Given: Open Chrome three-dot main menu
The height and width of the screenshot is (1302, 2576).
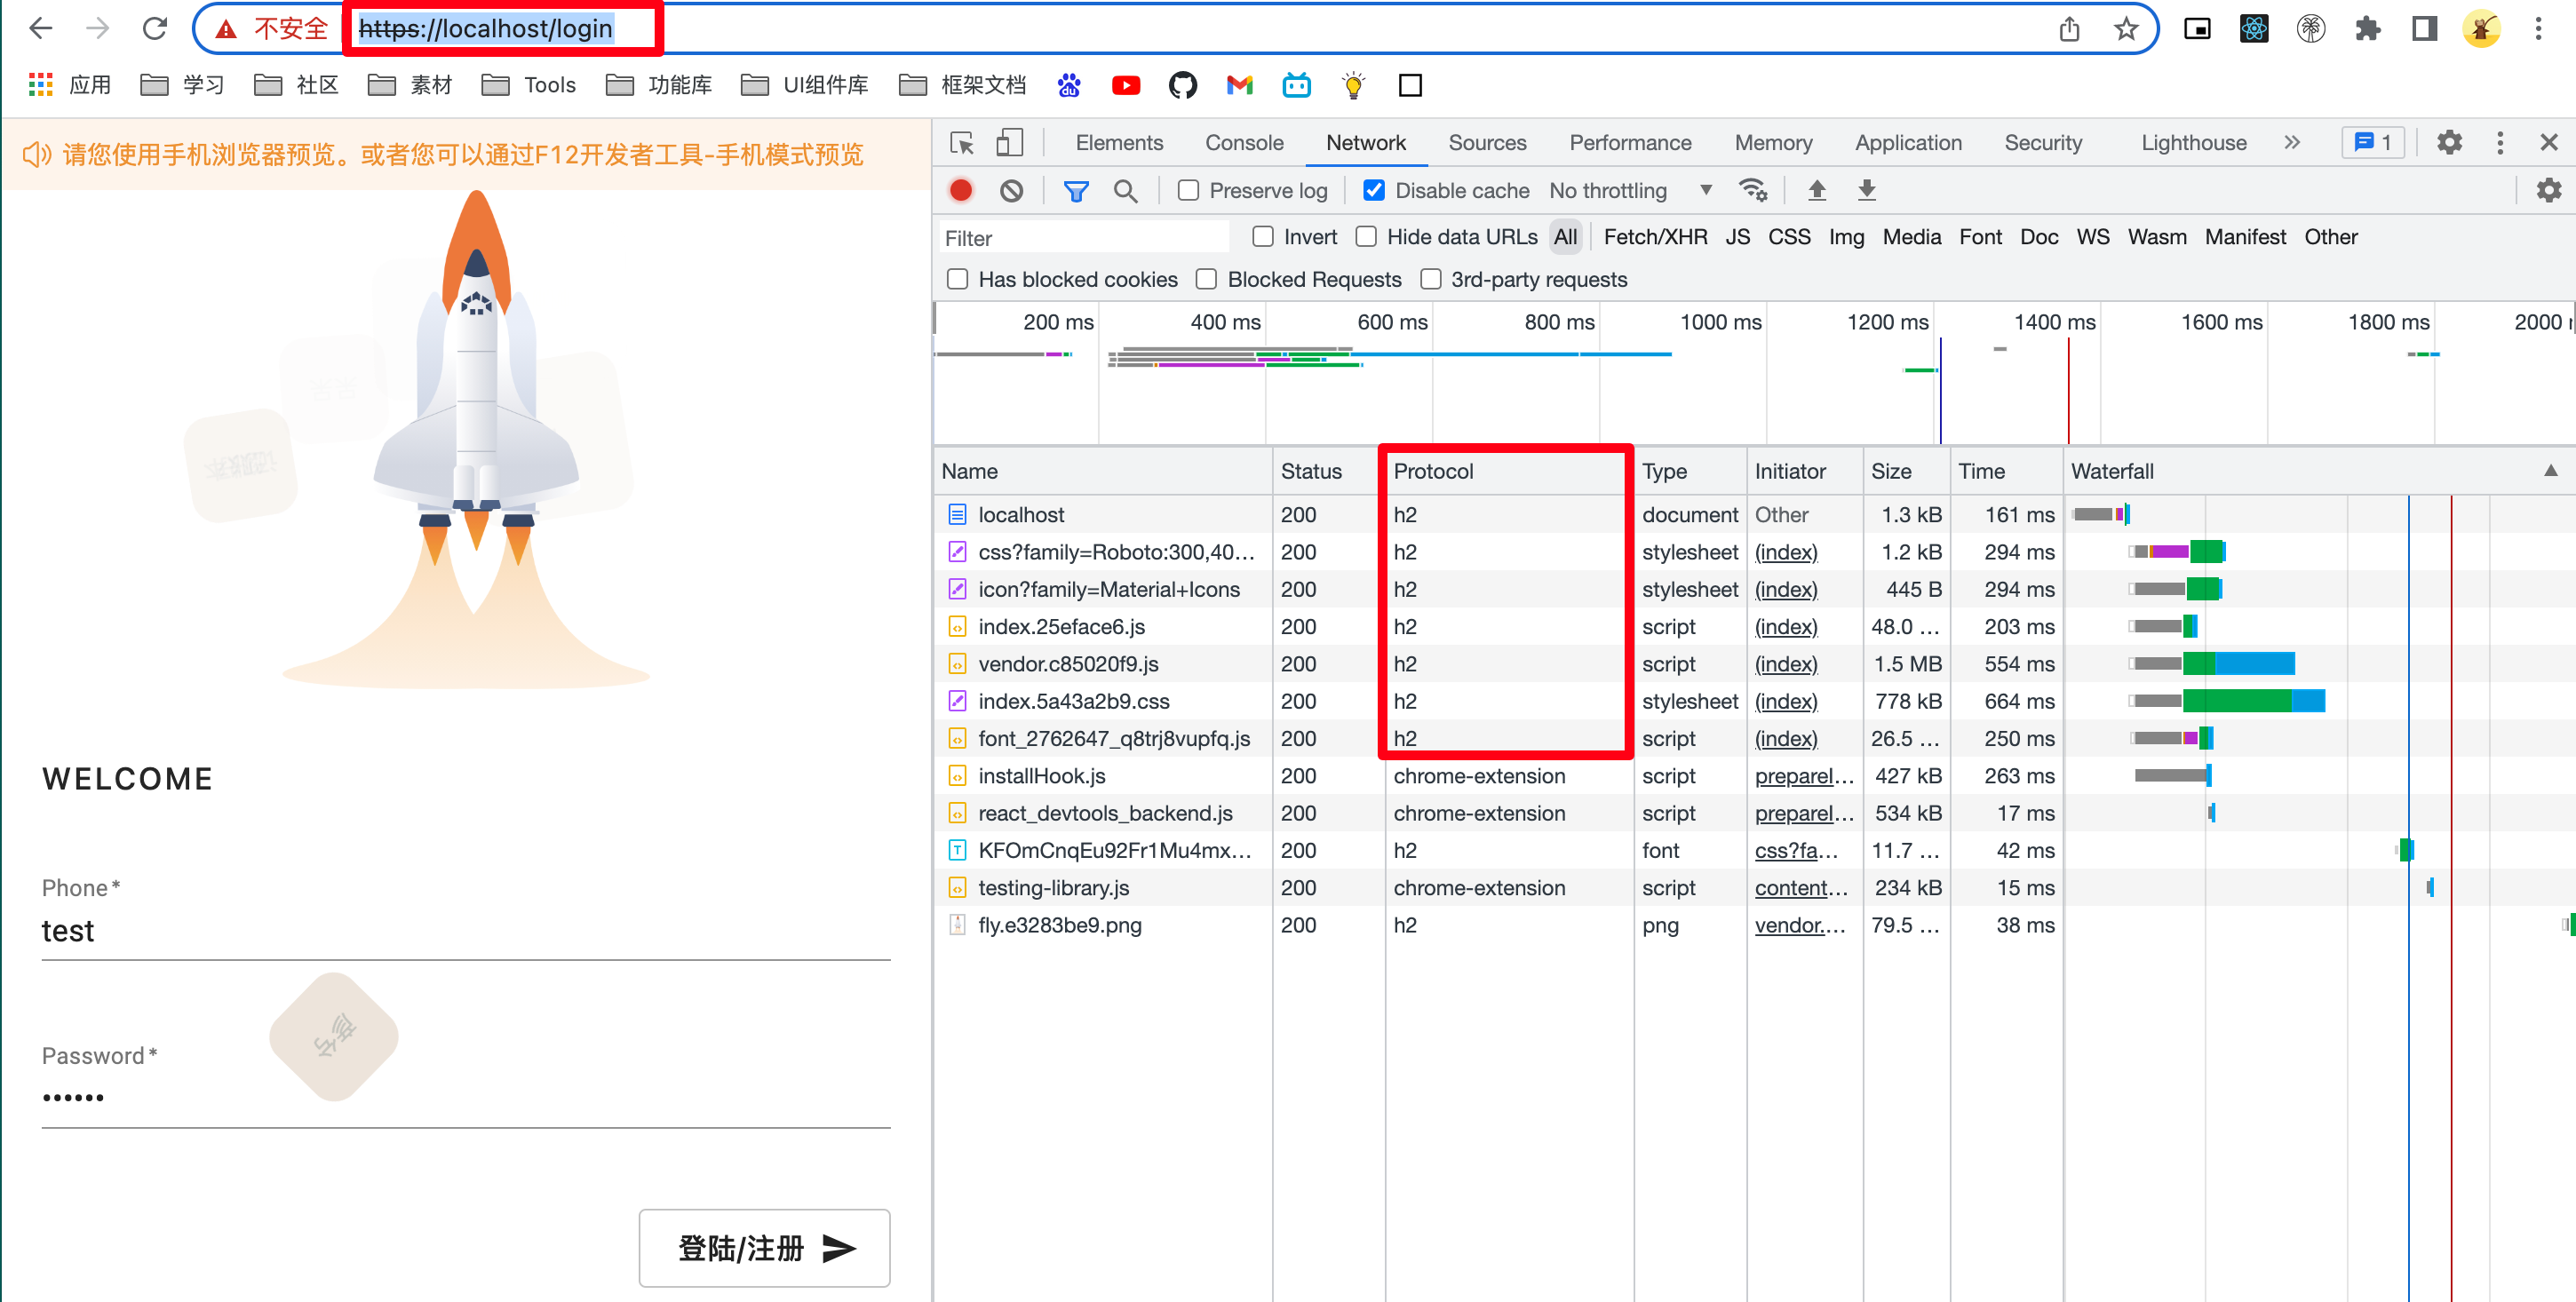Looking at the screenshot, I should pyautogui.click(x=2538, y=29).
